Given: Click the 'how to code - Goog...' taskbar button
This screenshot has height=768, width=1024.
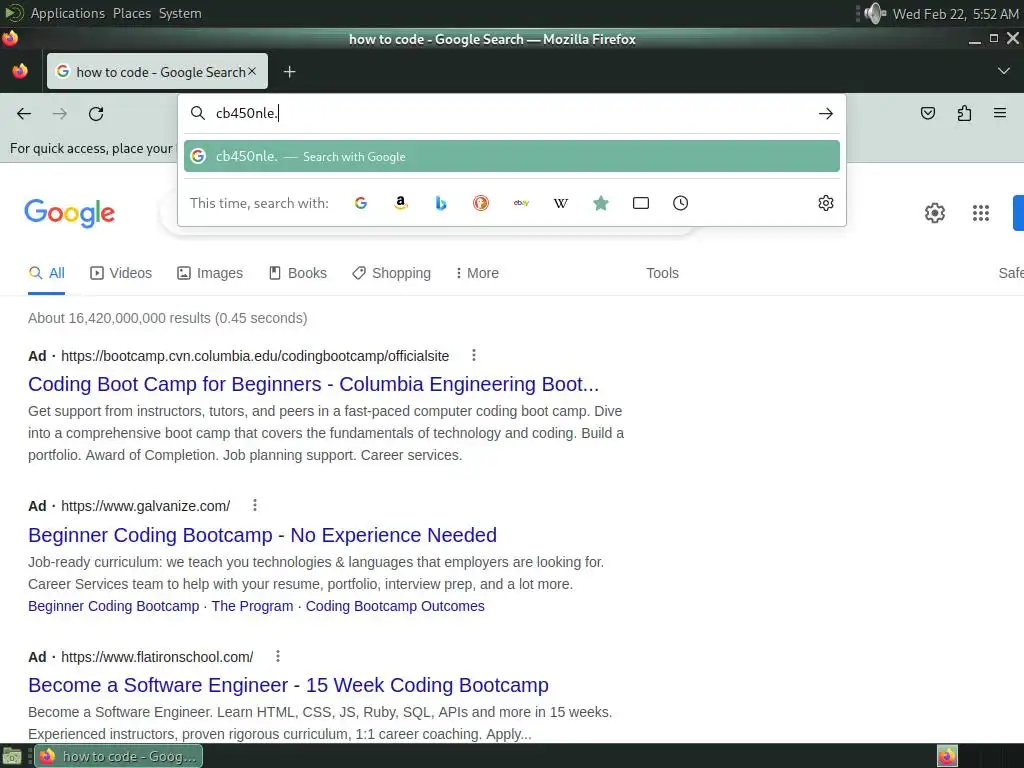Looking at the screenshot, I should click(x=118, y=756).
